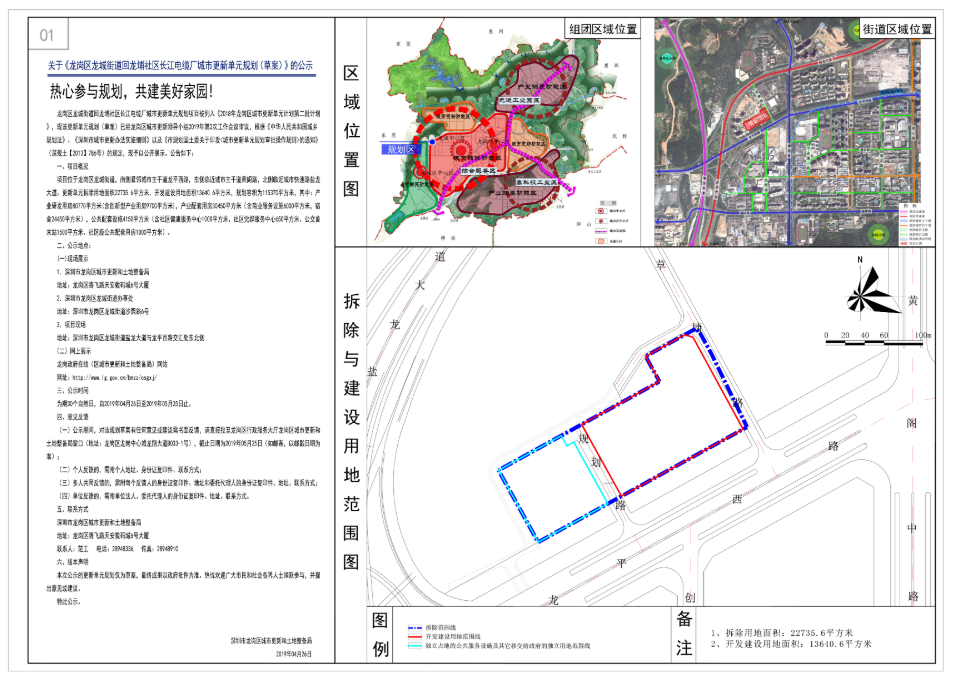Select the slogan '热心参与规划，共建美好家园!'
953x680 pixels.
click(131, 92)
